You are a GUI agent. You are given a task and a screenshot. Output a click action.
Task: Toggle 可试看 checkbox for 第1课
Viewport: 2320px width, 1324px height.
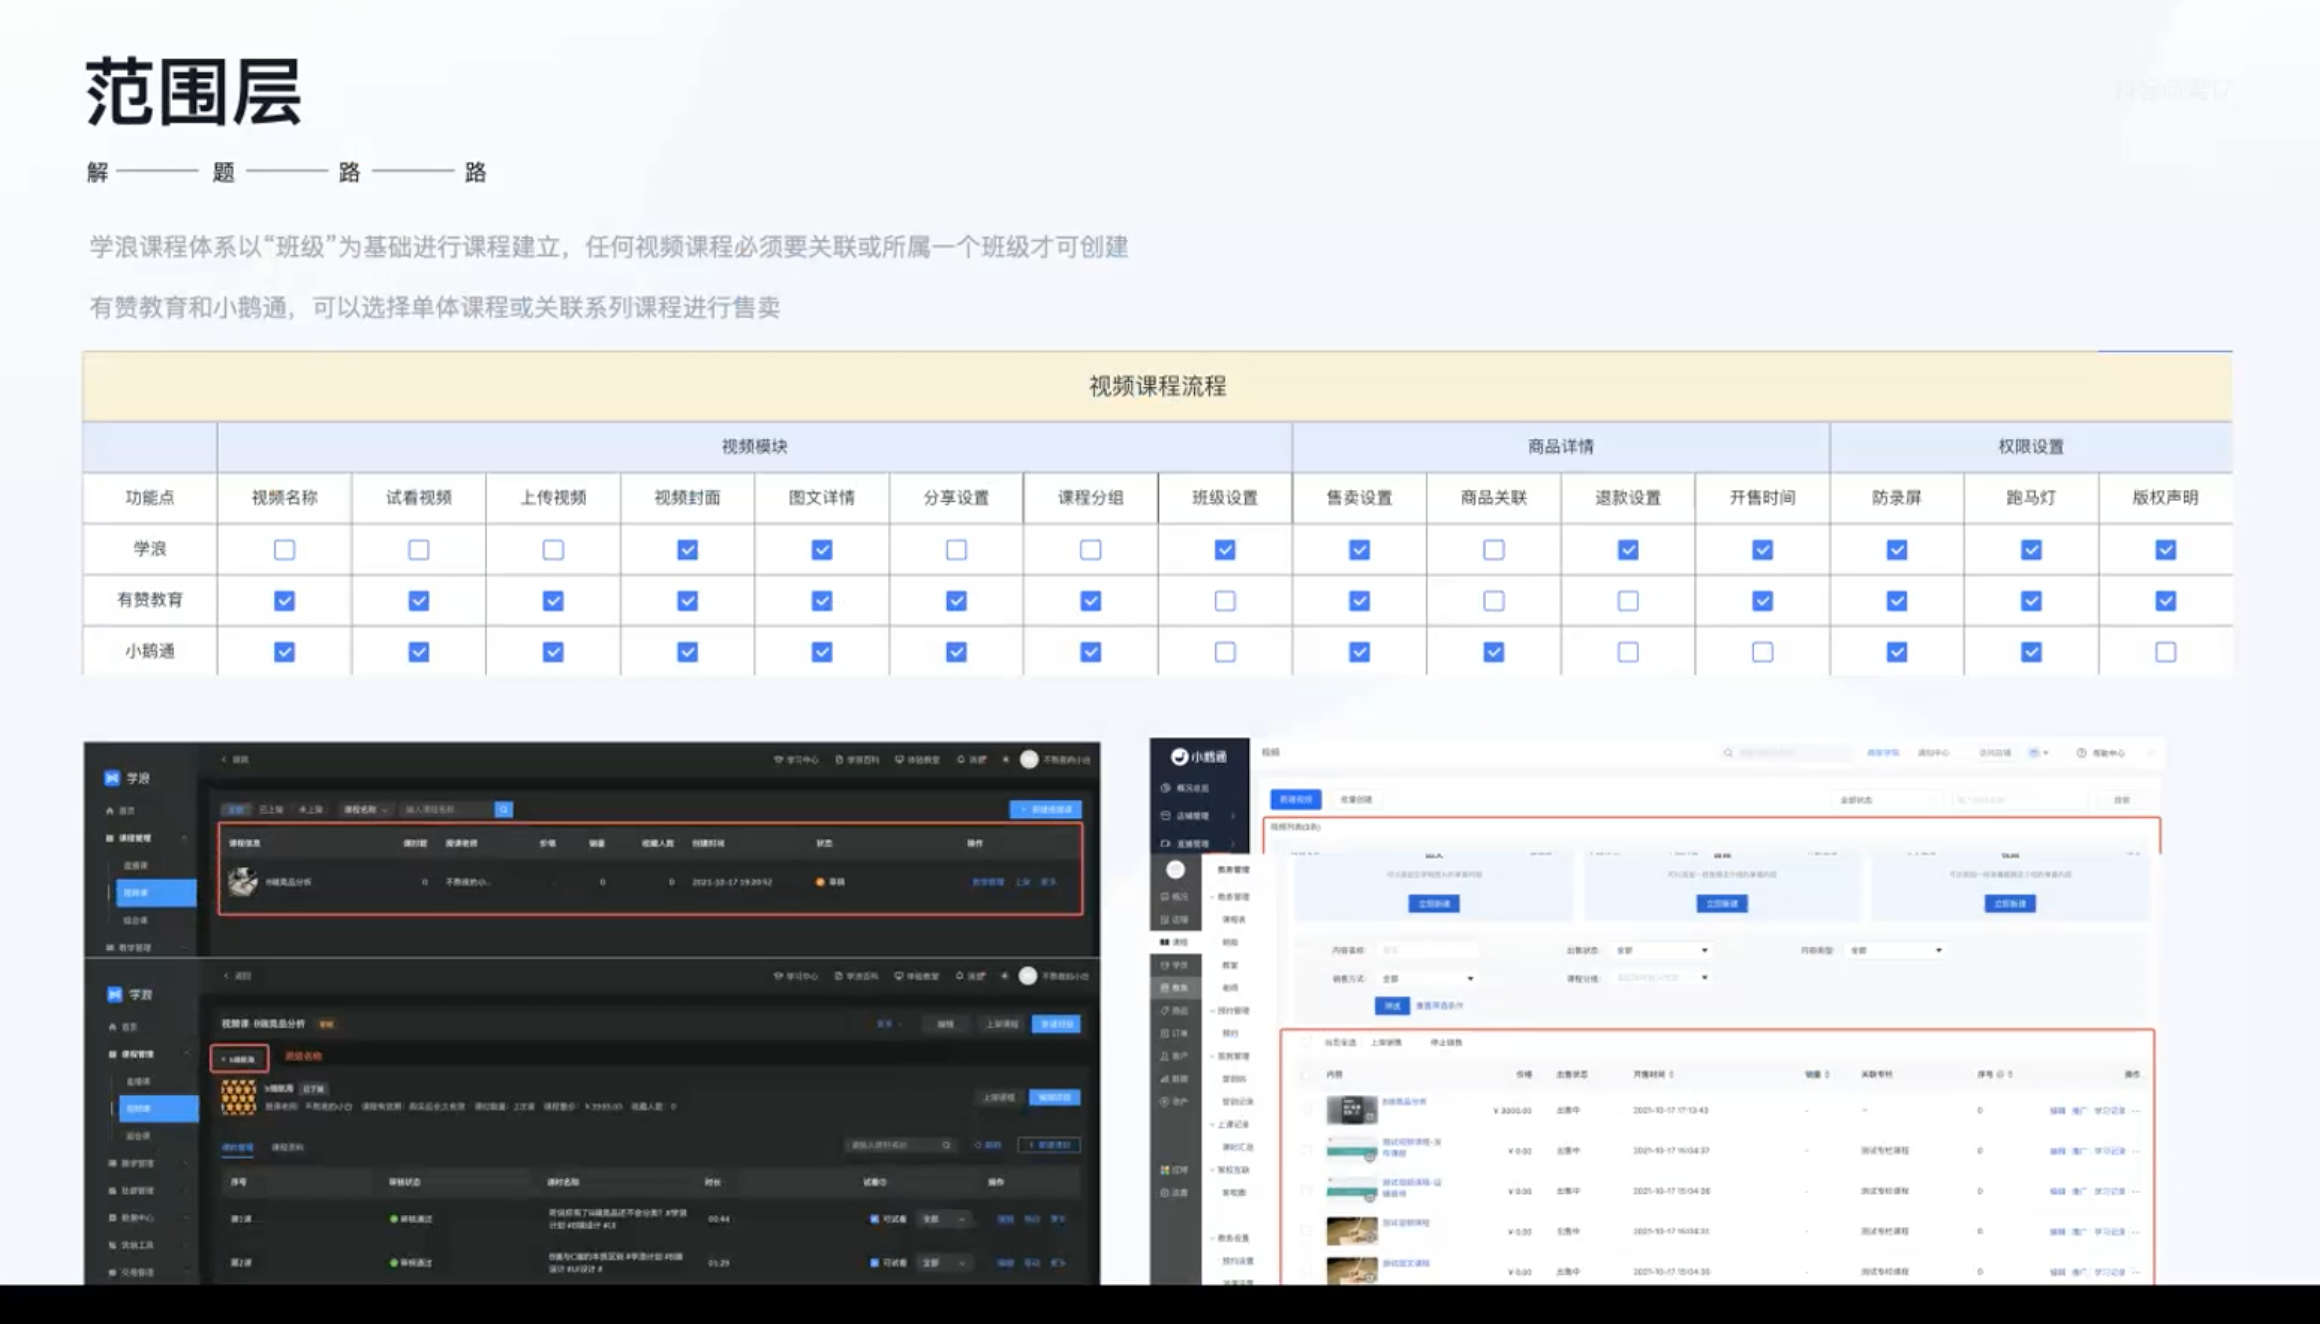[x=874, y=1219]
